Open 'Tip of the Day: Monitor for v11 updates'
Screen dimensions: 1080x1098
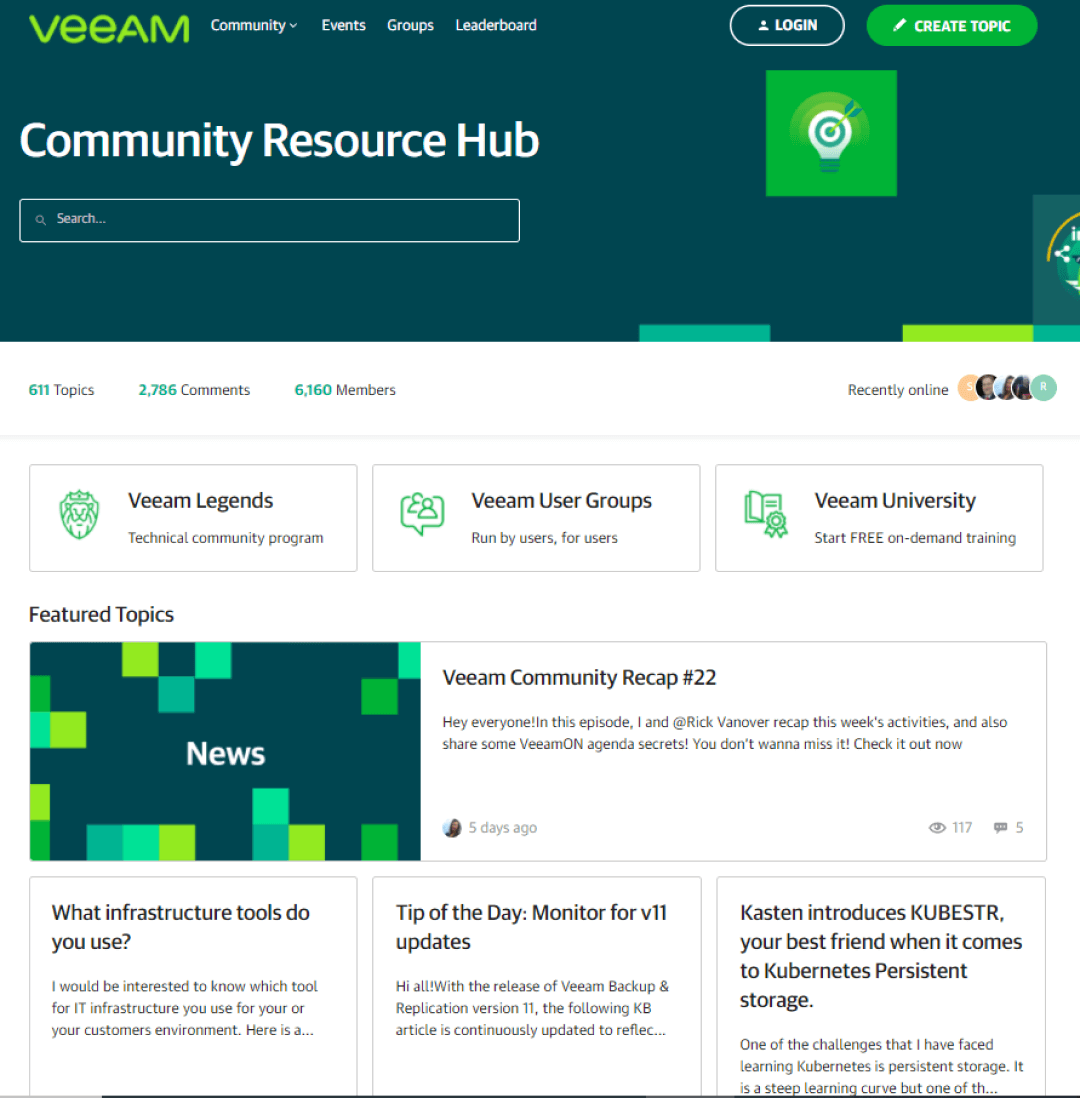pos(531,927)
